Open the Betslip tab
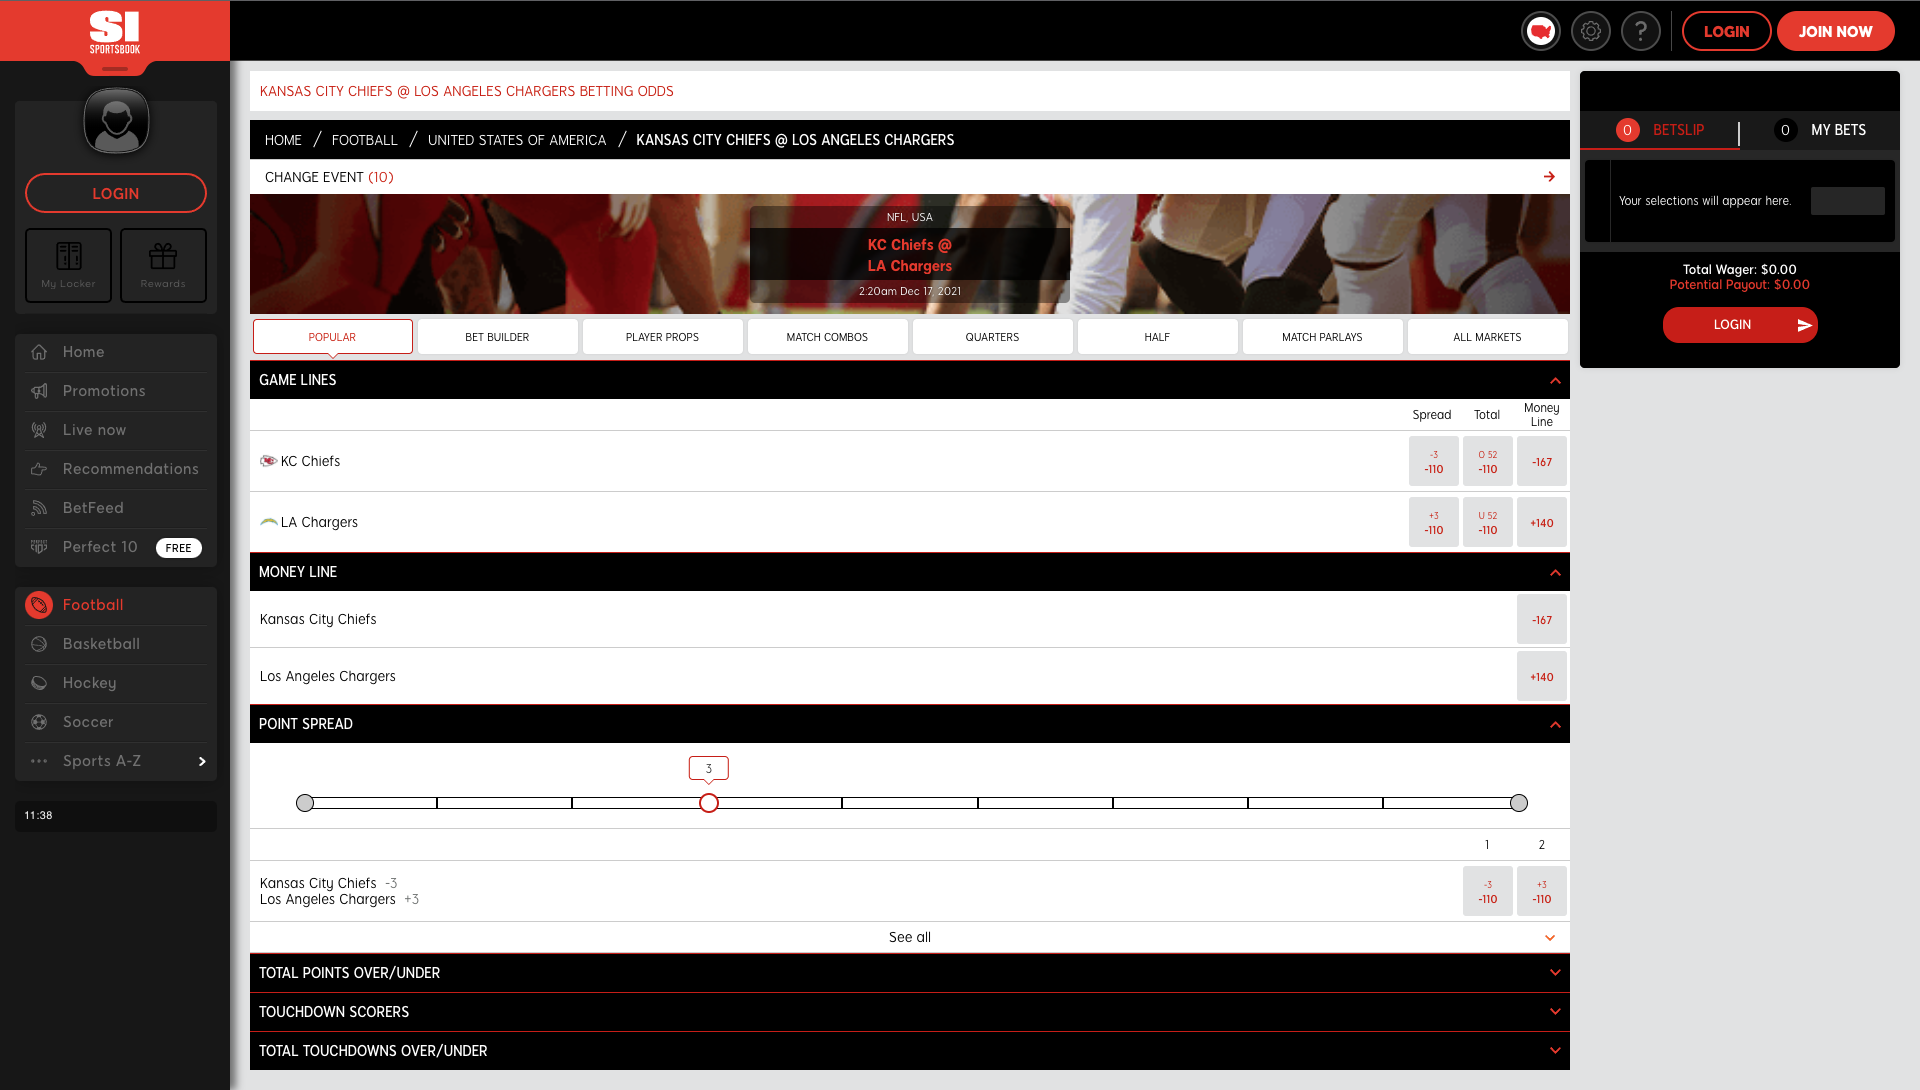This screenshot has height=1090, width=1920. (x=1660, y=130)
